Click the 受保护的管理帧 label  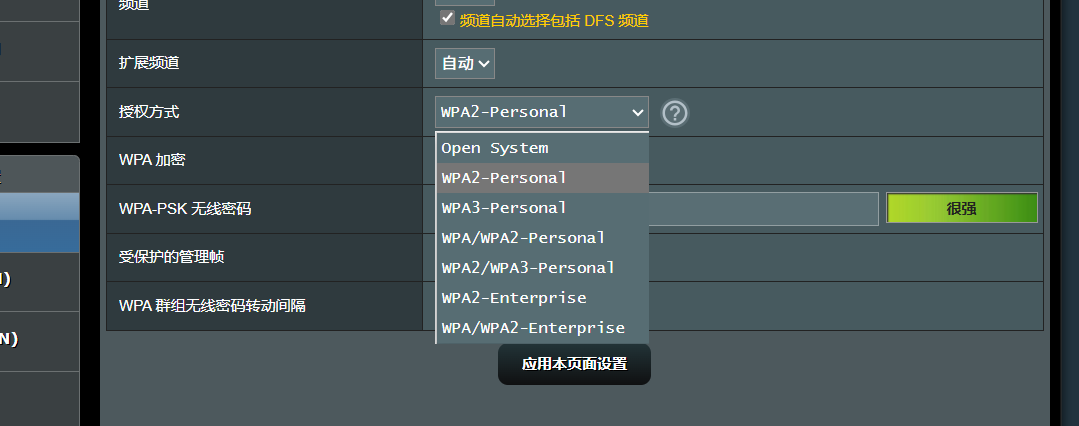pos(171,257)
